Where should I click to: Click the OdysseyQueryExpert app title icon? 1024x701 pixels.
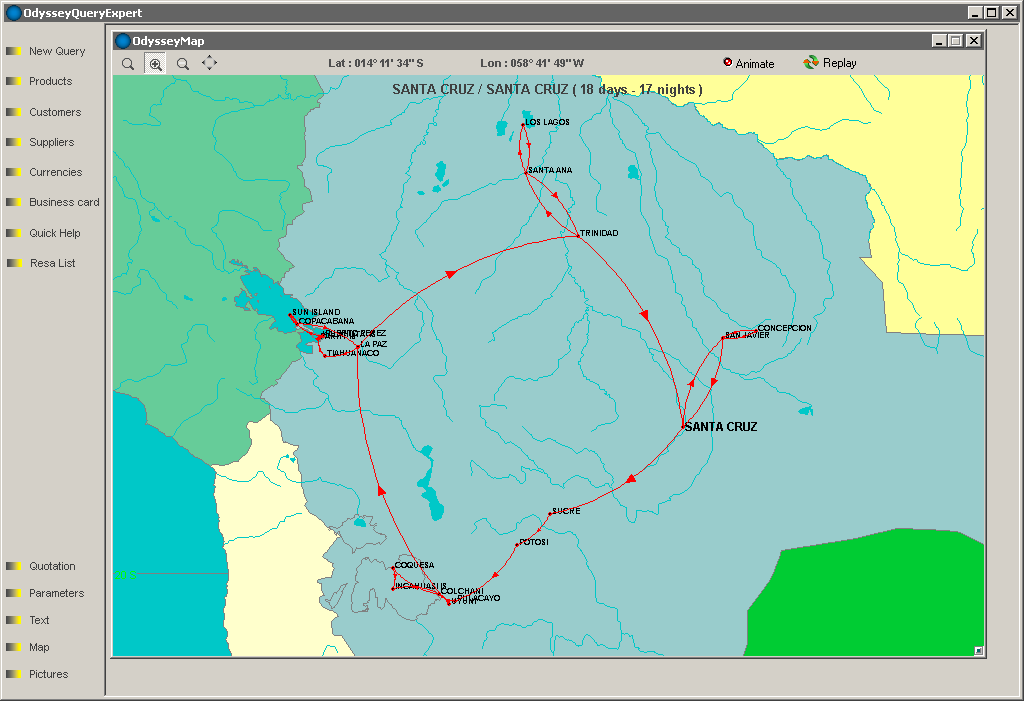(x=13, y=13)
